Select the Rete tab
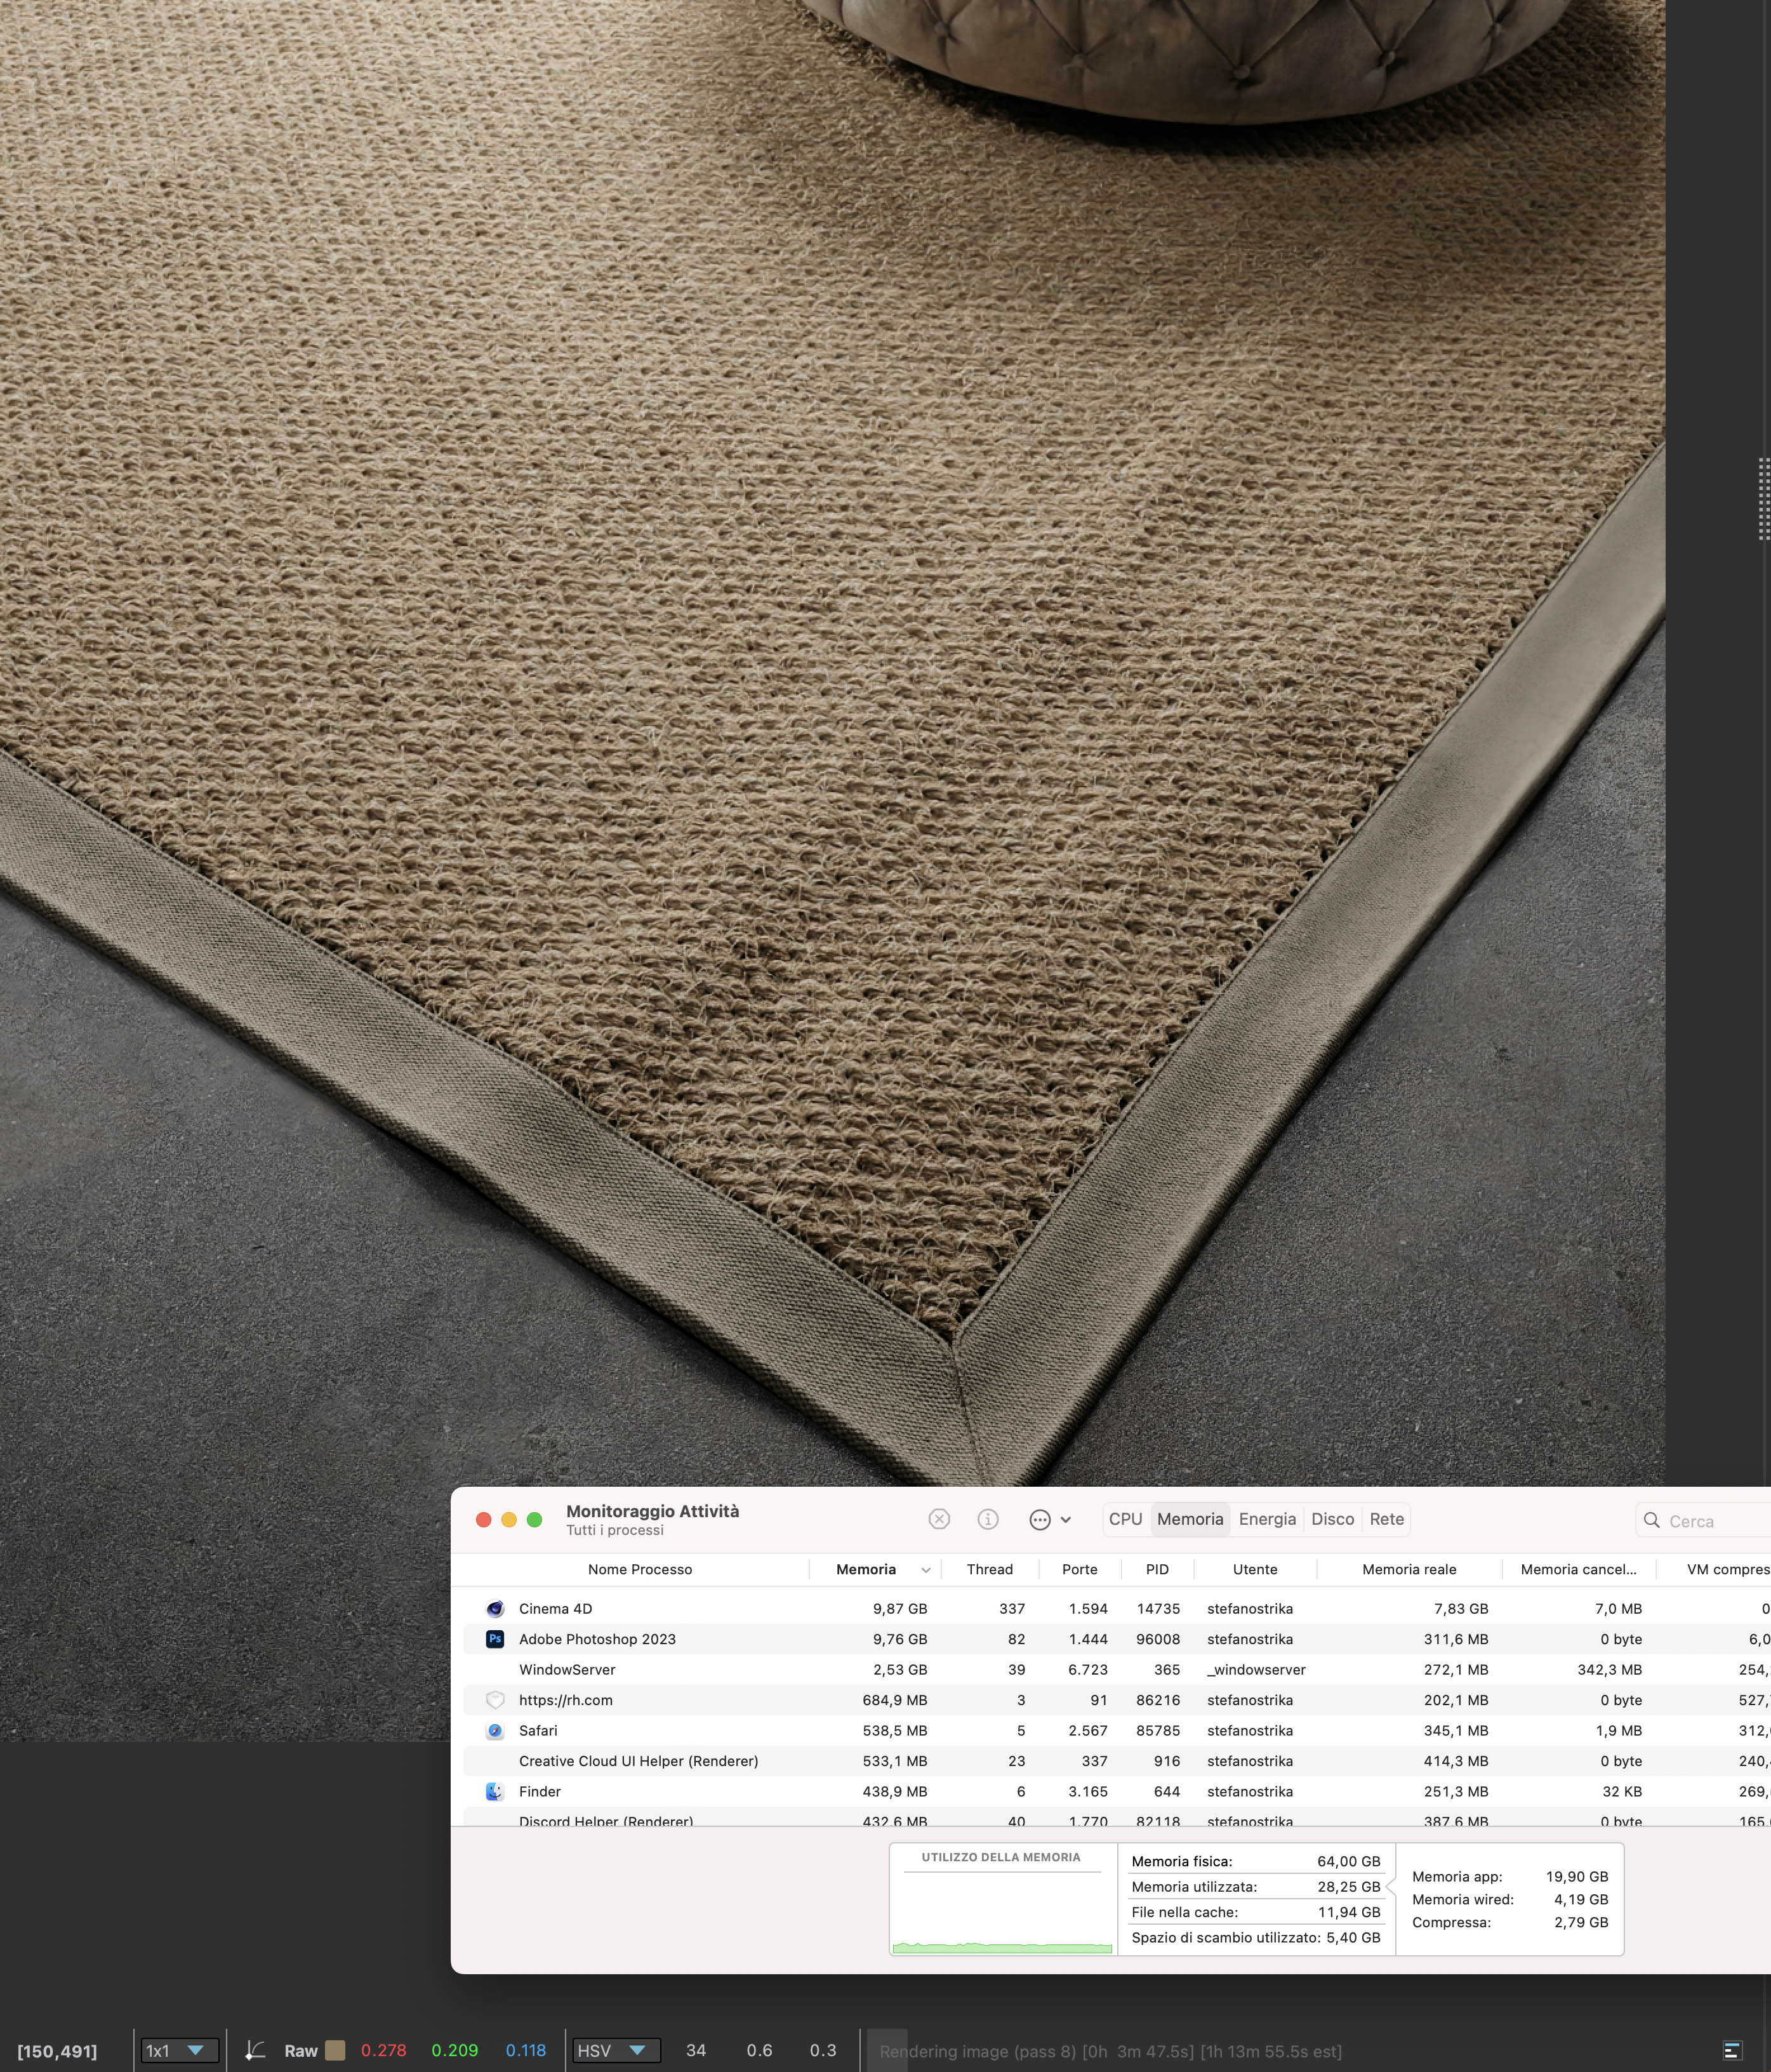 click(1386, 1519)
